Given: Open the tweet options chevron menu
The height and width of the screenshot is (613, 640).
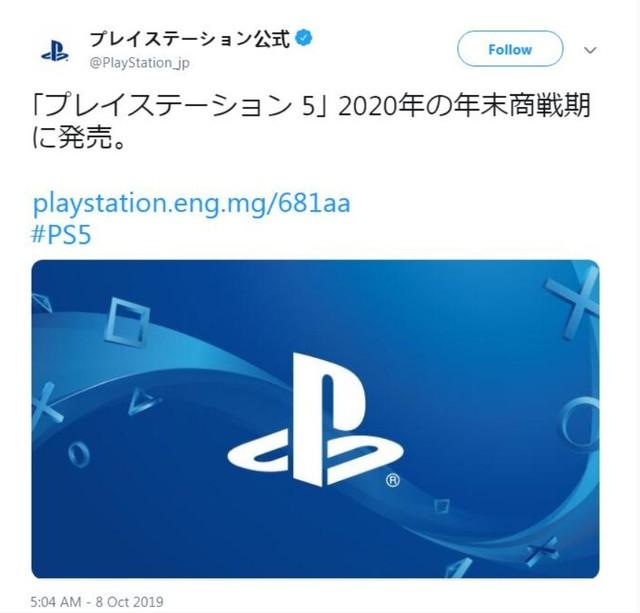Looking at the screenshot, I should point(590,50).
